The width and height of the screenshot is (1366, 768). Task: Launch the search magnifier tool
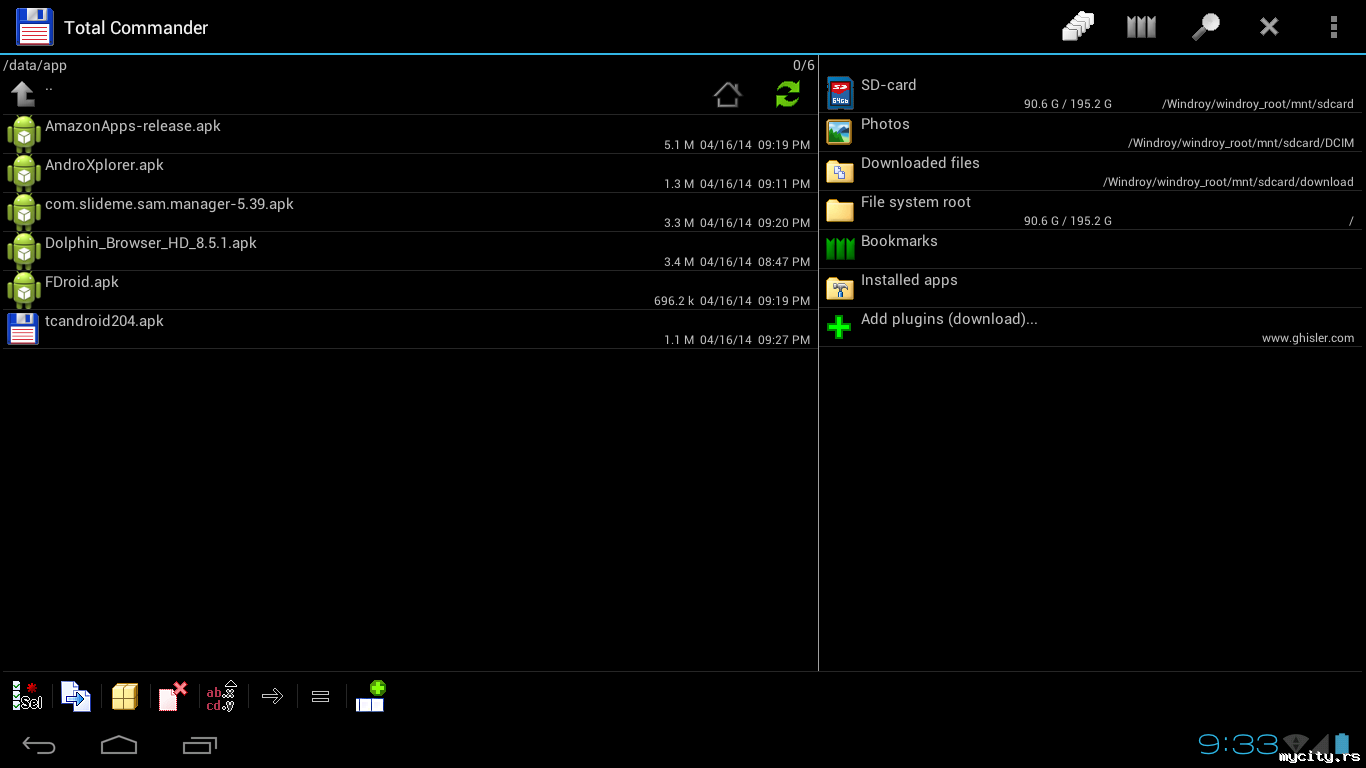1206,27
